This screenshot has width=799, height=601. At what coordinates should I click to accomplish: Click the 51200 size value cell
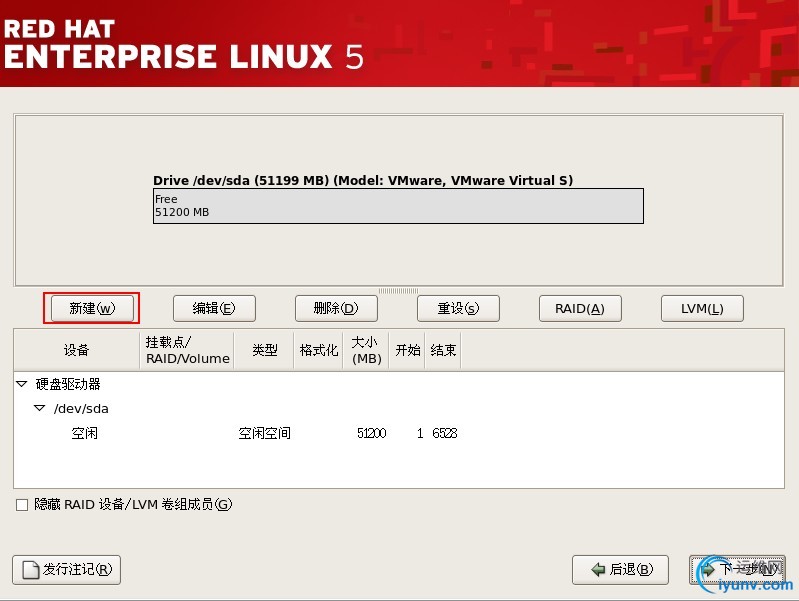(x=371, y=433)
